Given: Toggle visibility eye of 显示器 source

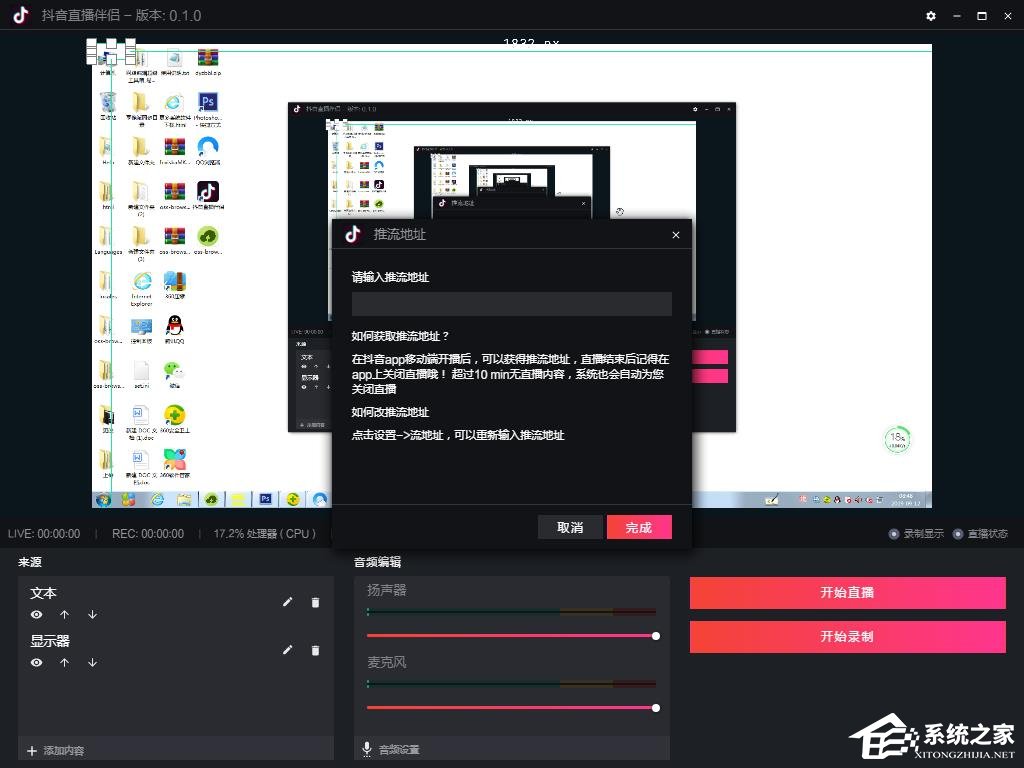Looking at the screenshot, I should click(x=37, y=662).
